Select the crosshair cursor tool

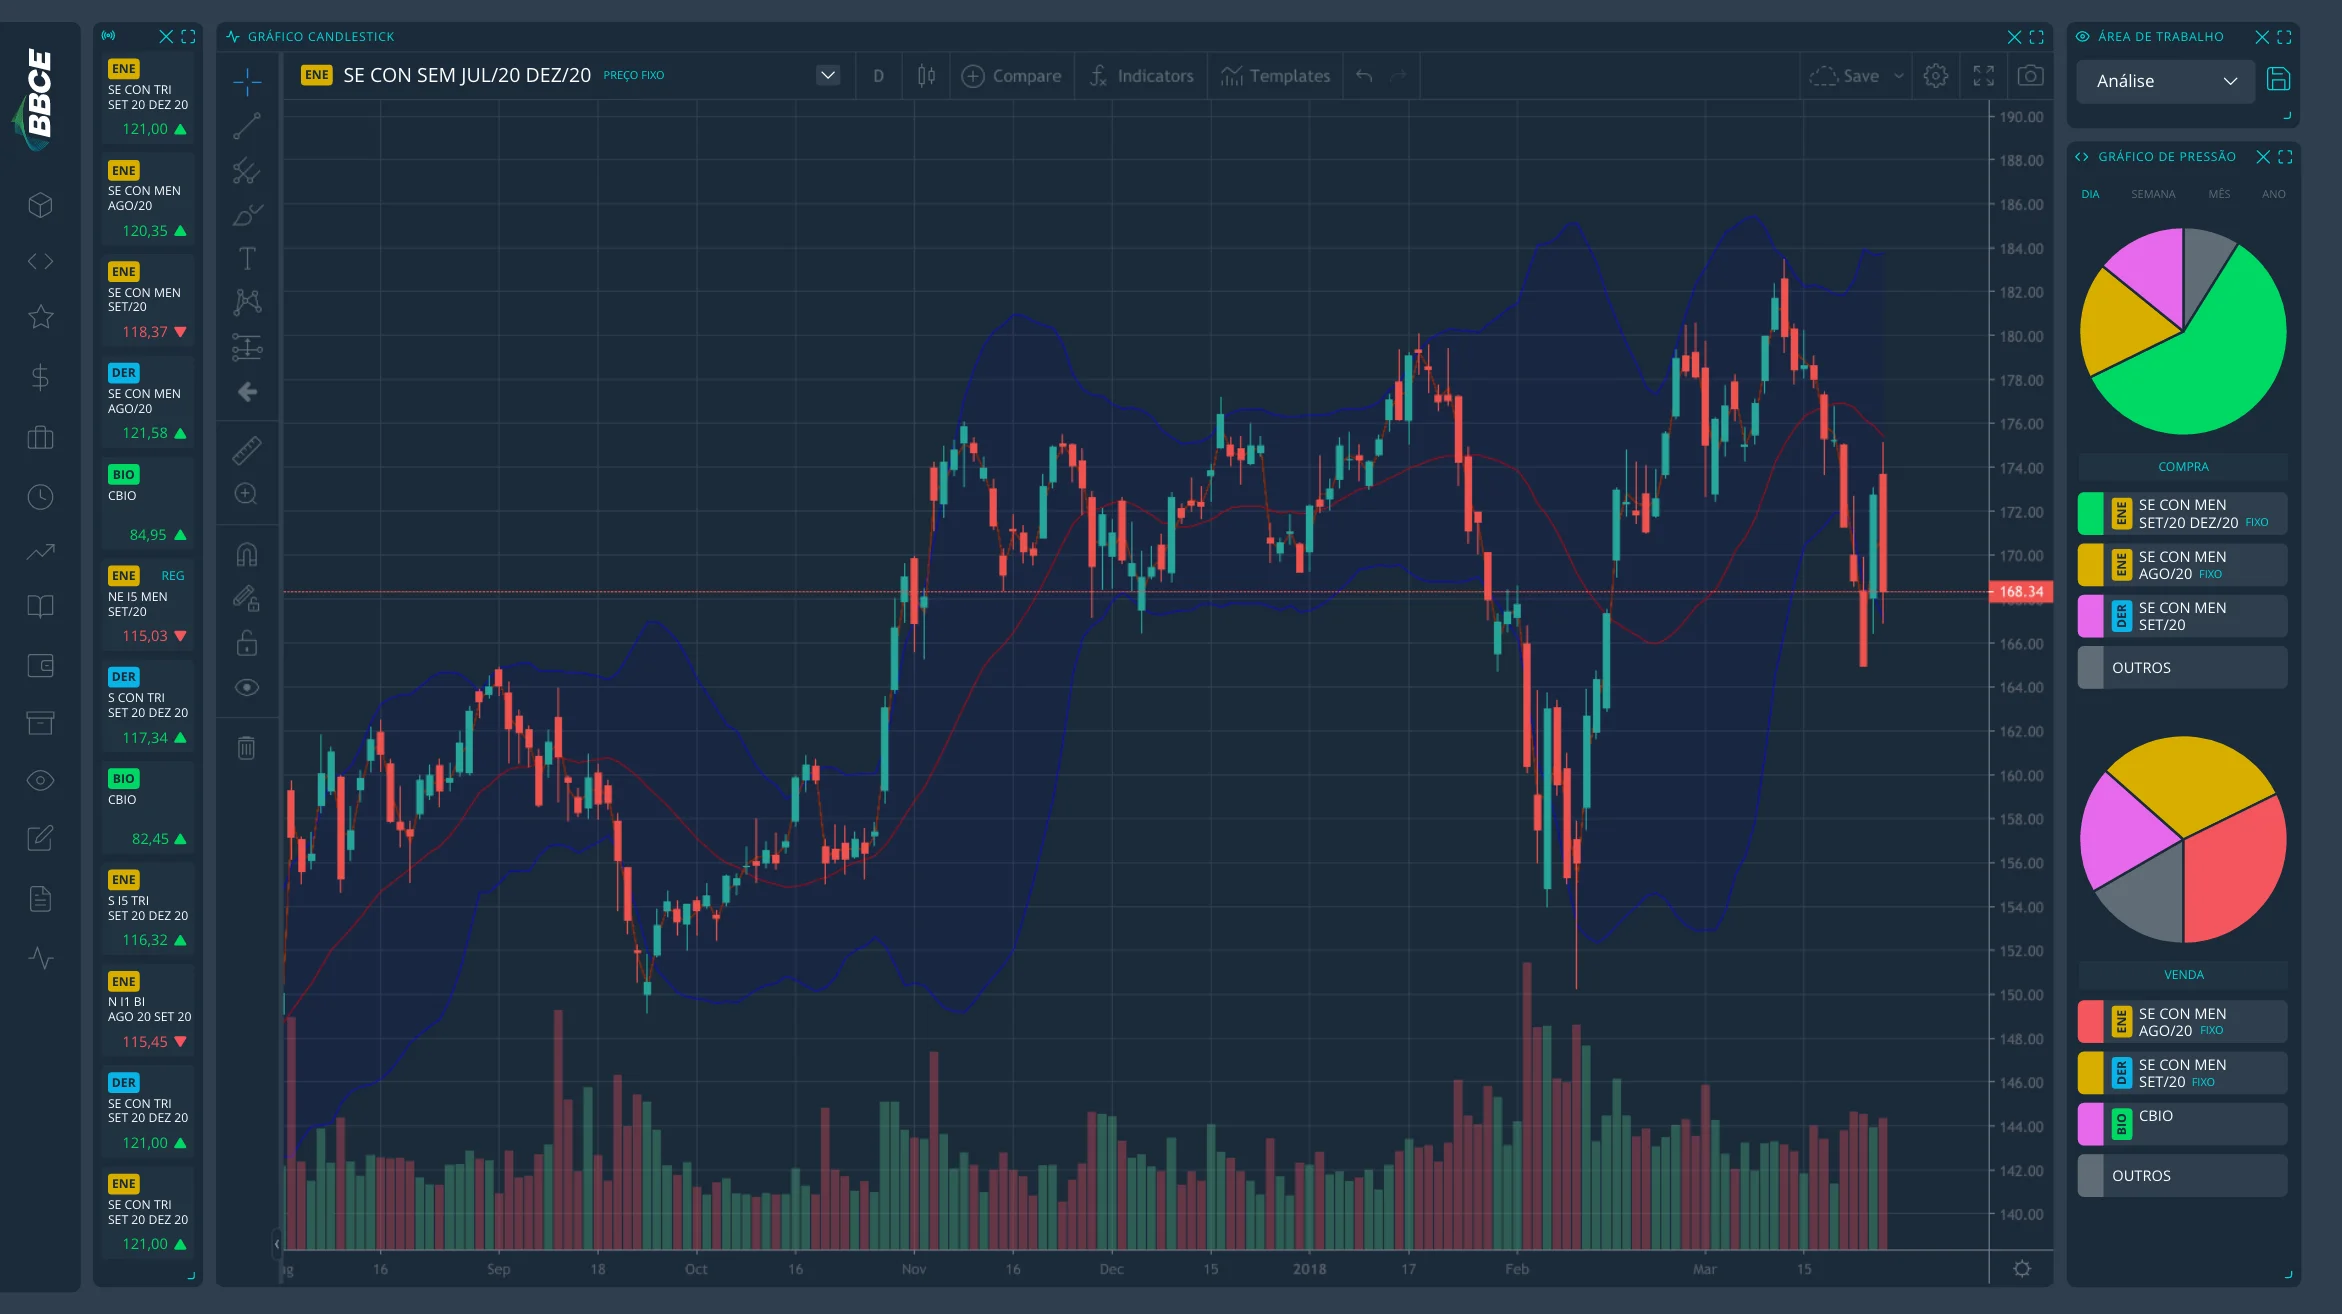(247, 82)
